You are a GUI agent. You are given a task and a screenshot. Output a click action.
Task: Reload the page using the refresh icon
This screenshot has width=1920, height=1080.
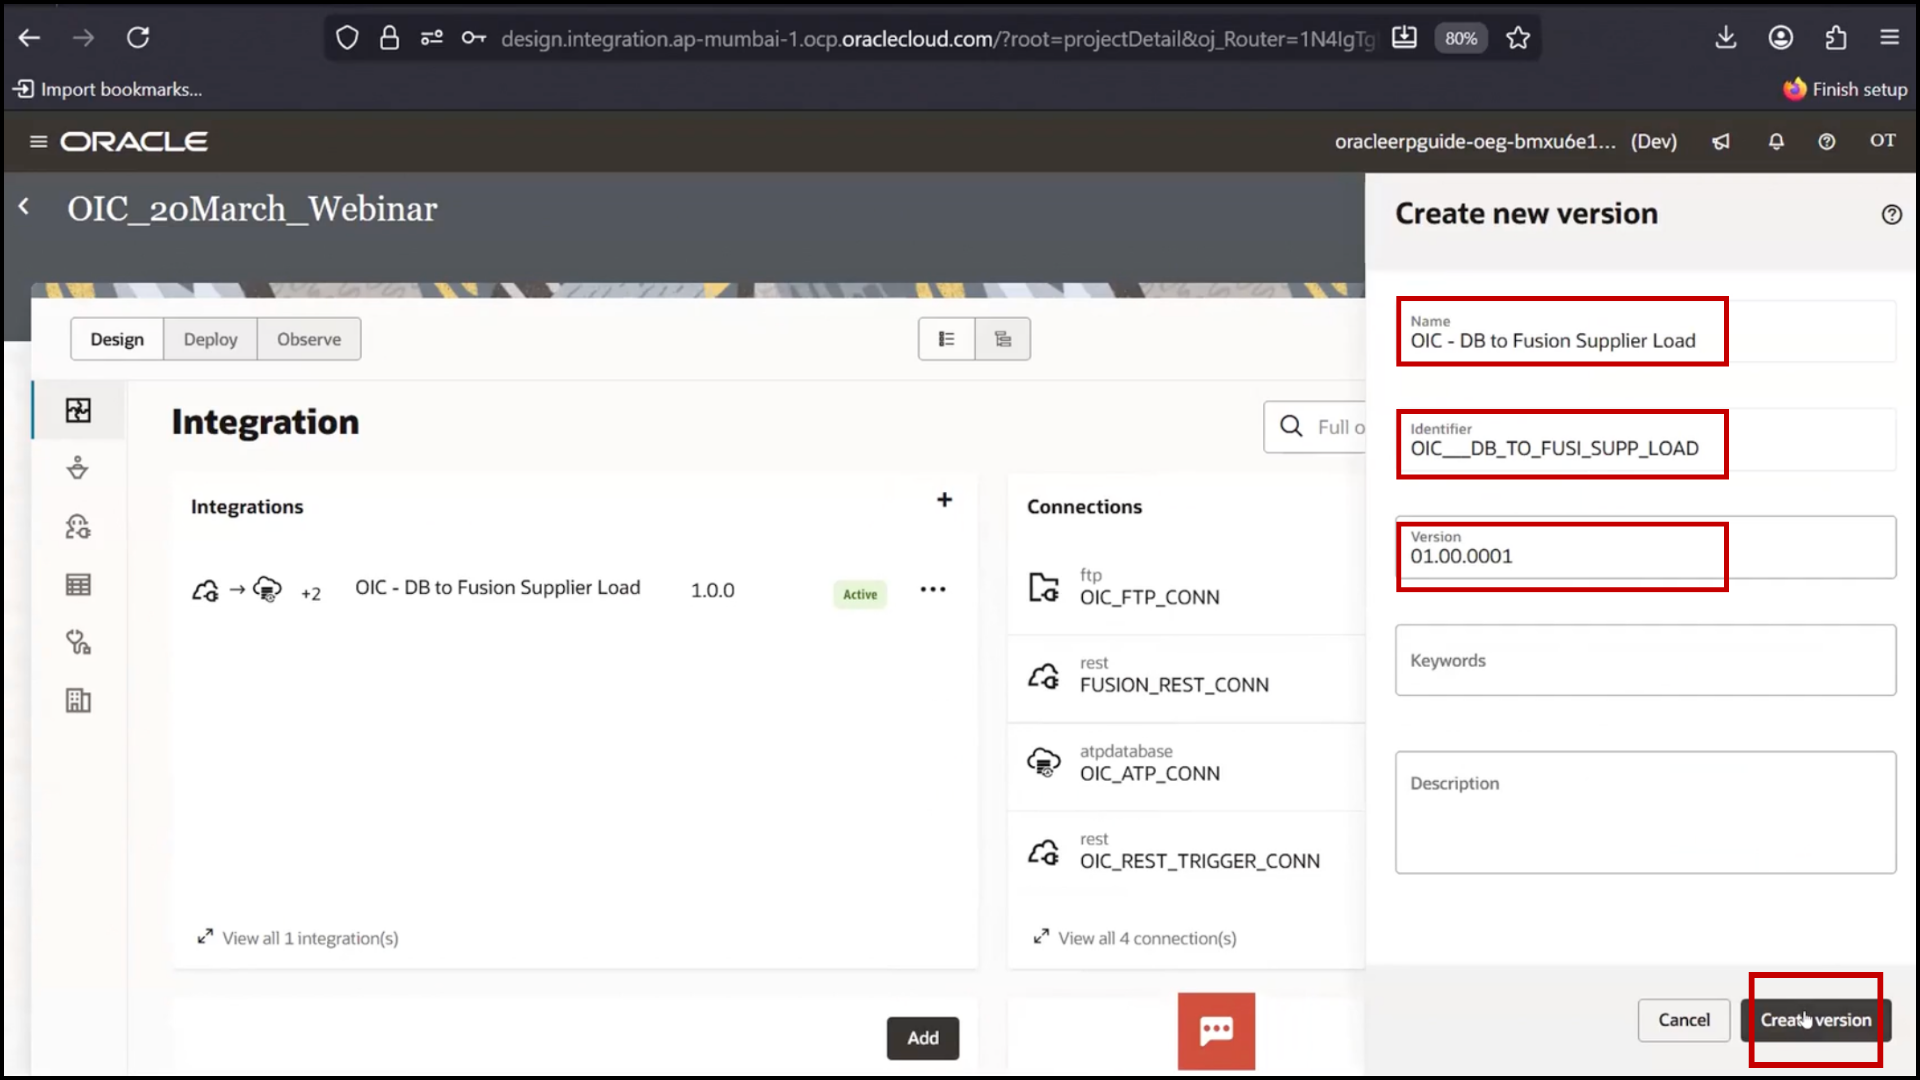pyautogui.click(x=138, y=38)
